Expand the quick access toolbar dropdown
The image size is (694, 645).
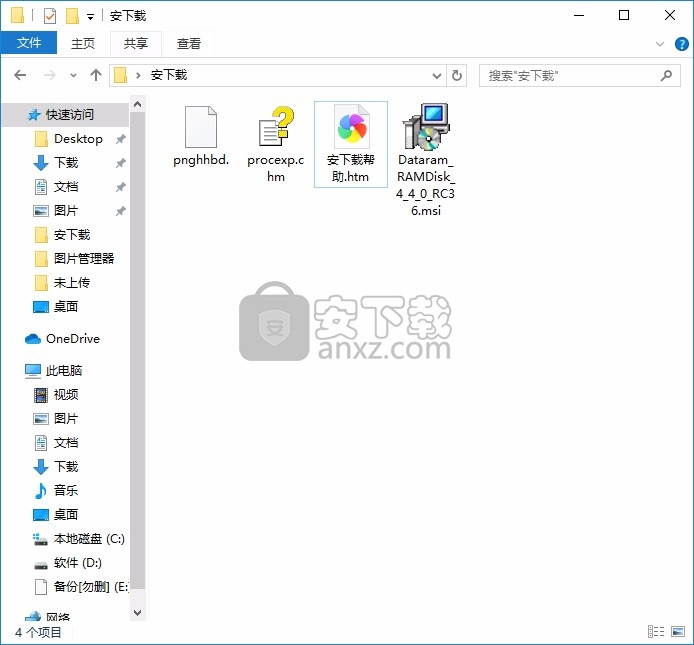coord(90,17)
